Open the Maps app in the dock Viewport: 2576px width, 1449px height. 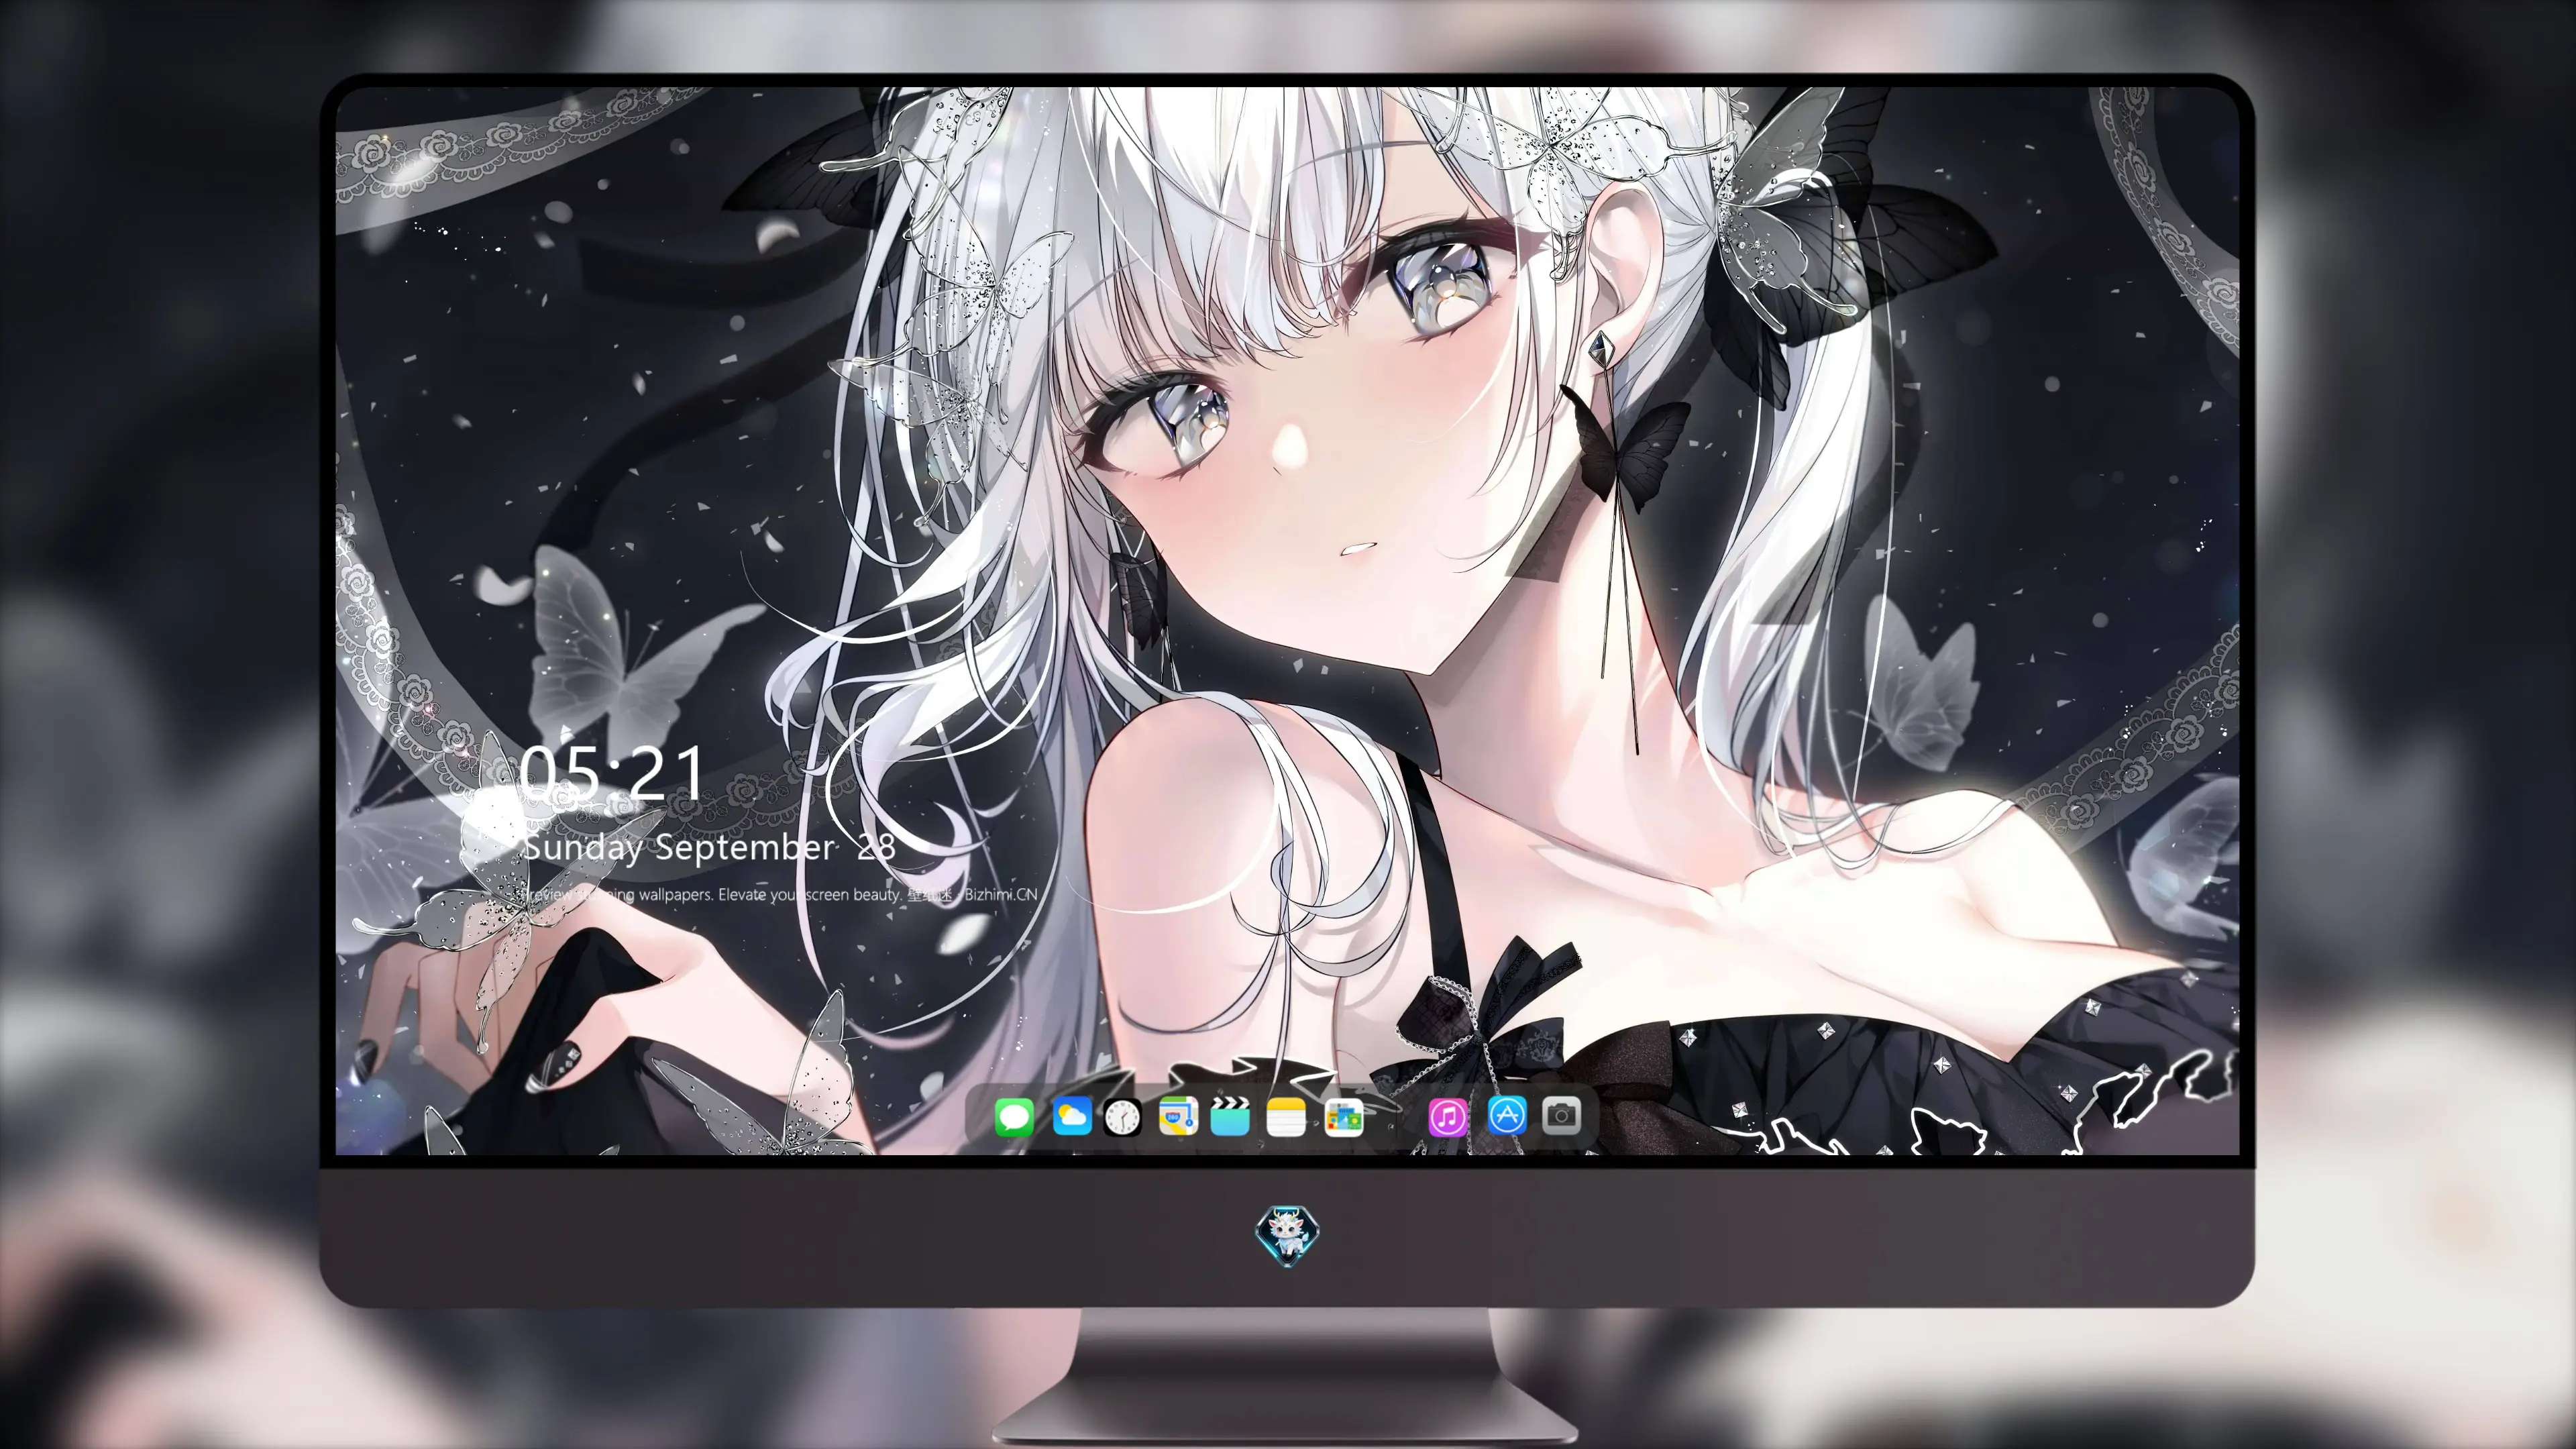point(1178,1117)
